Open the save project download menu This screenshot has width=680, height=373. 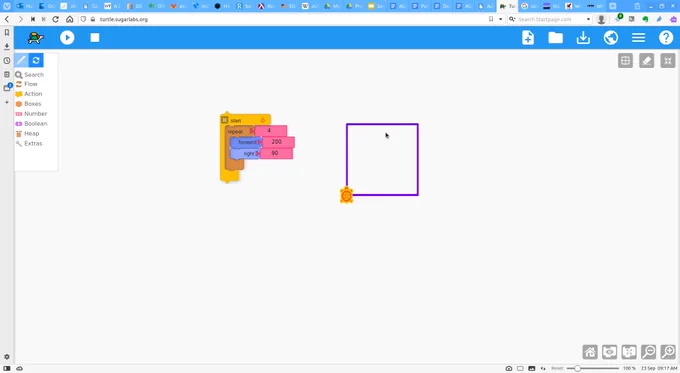583,38
